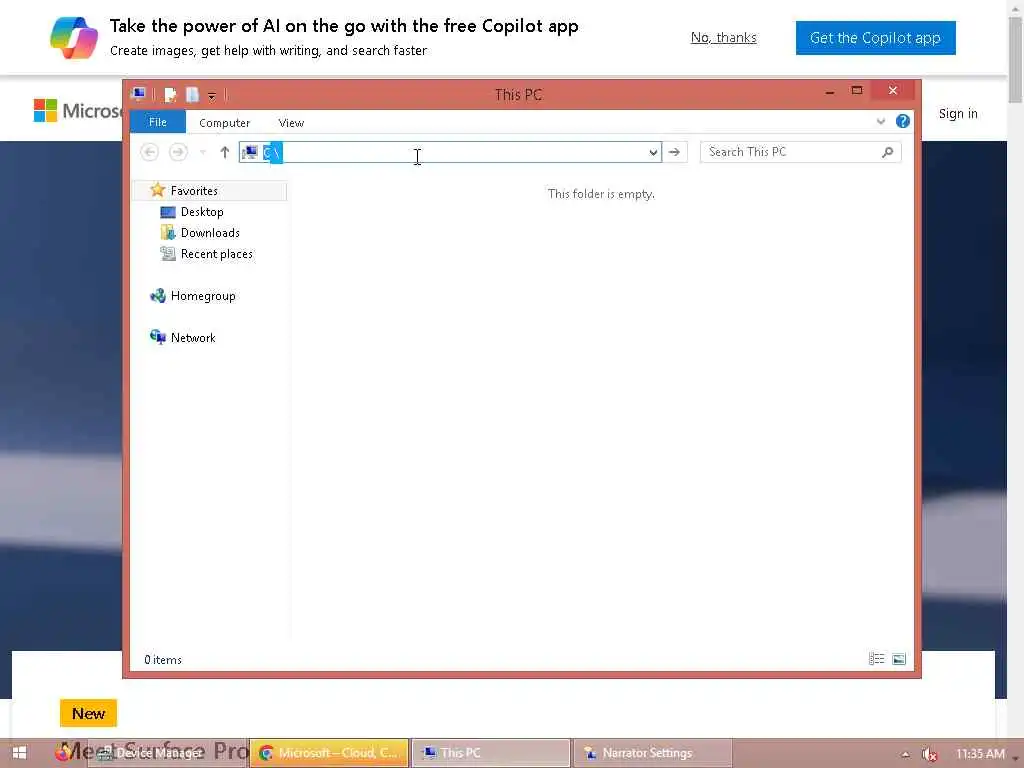Viewport: 1024px width, 768px height.
Task: Click the This PC icon in address bar
Action: coord(250,152)
